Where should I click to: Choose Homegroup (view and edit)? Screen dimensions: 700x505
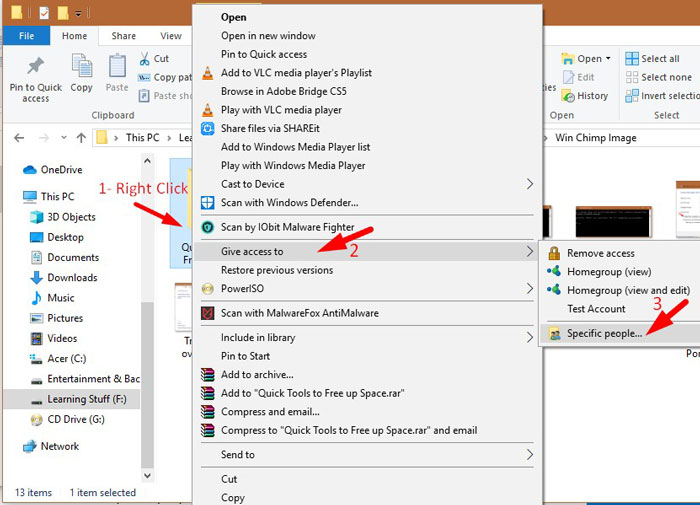point(628,290)
